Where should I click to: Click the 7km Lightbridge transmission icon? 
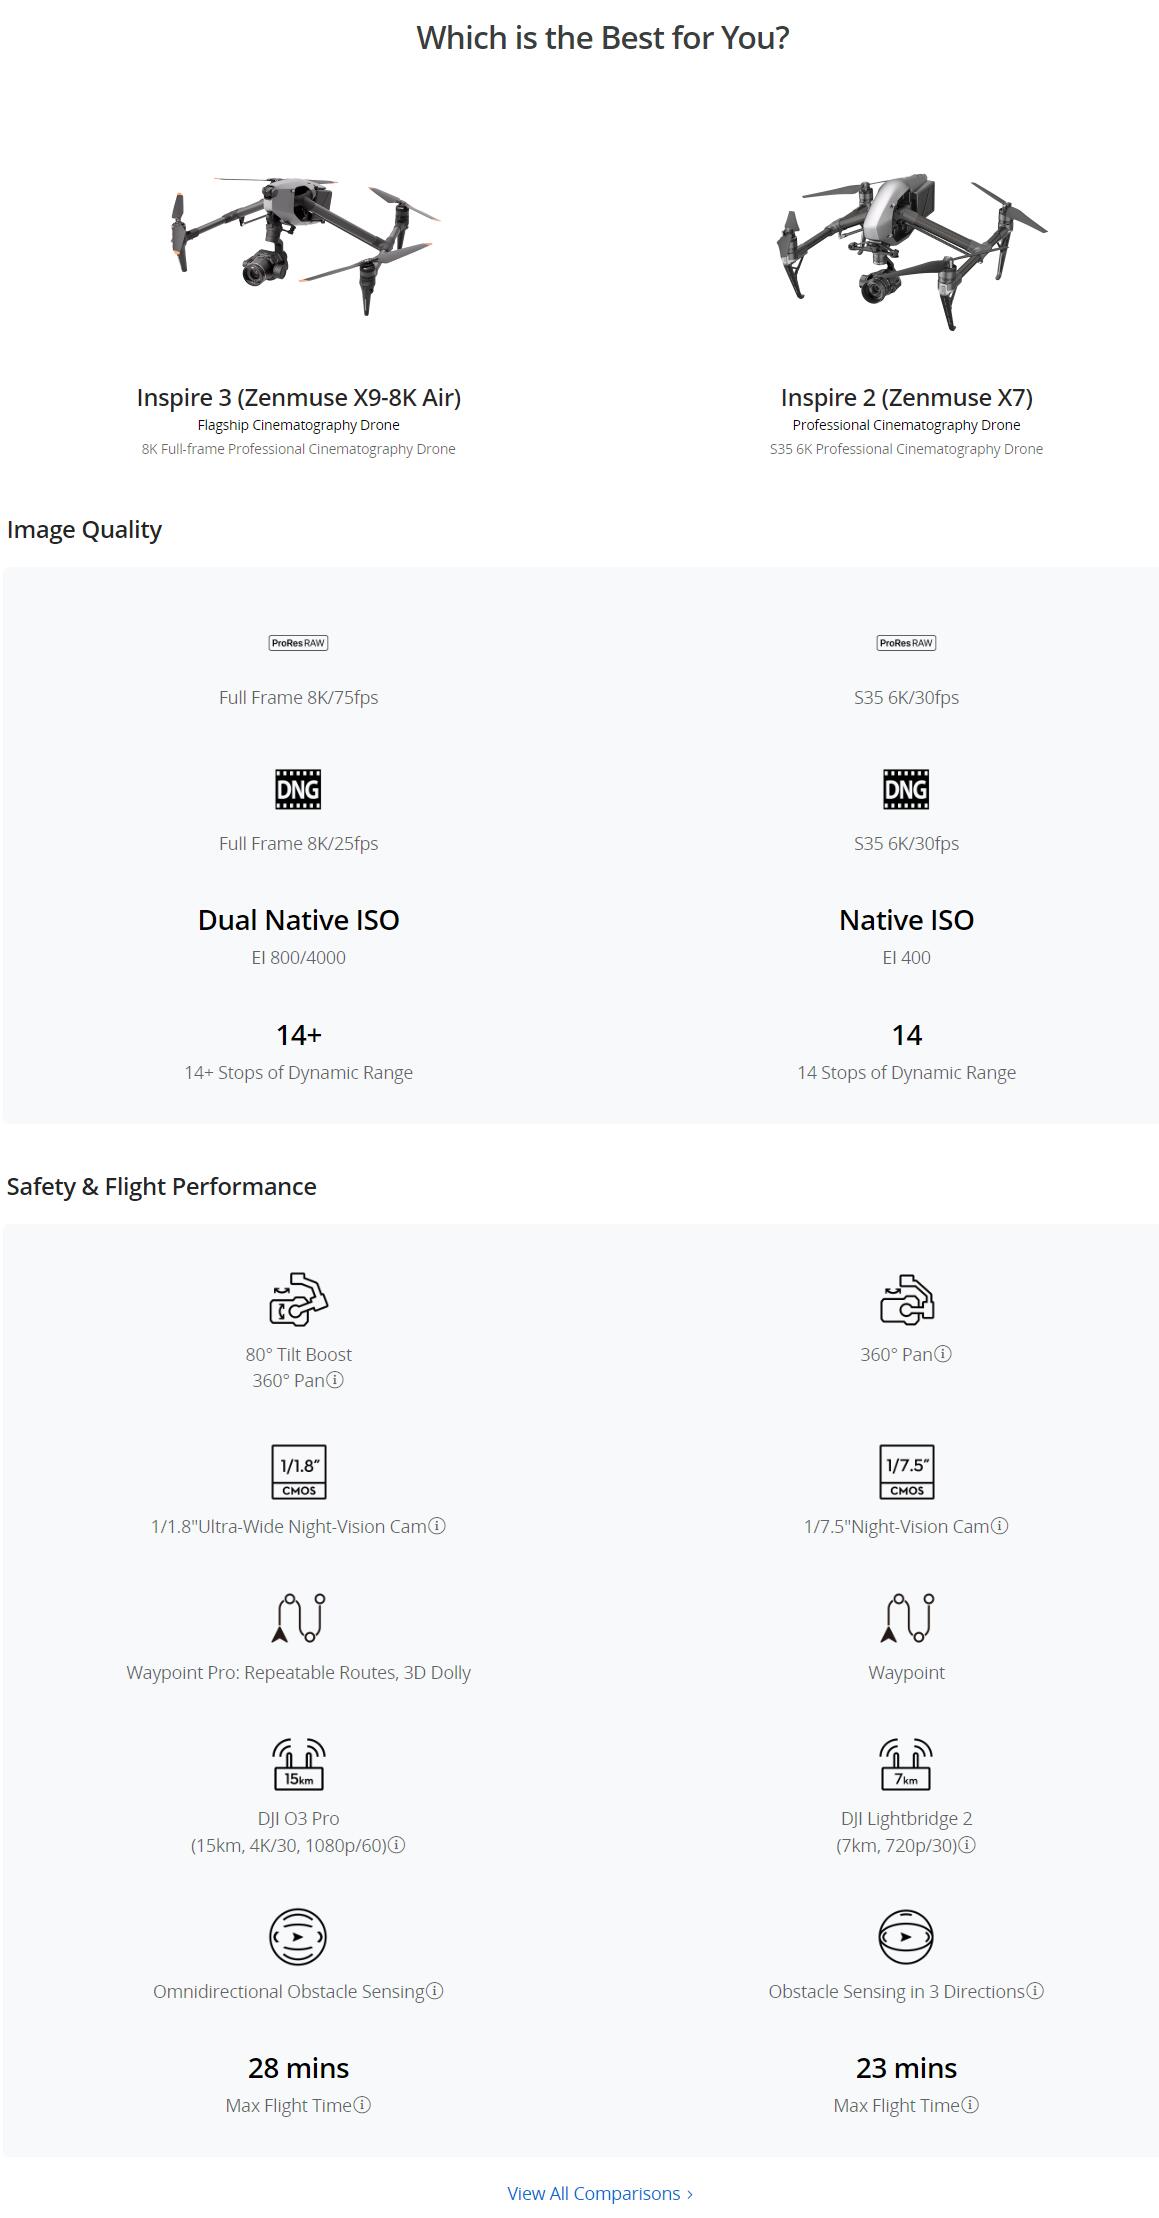(906, 1764)
